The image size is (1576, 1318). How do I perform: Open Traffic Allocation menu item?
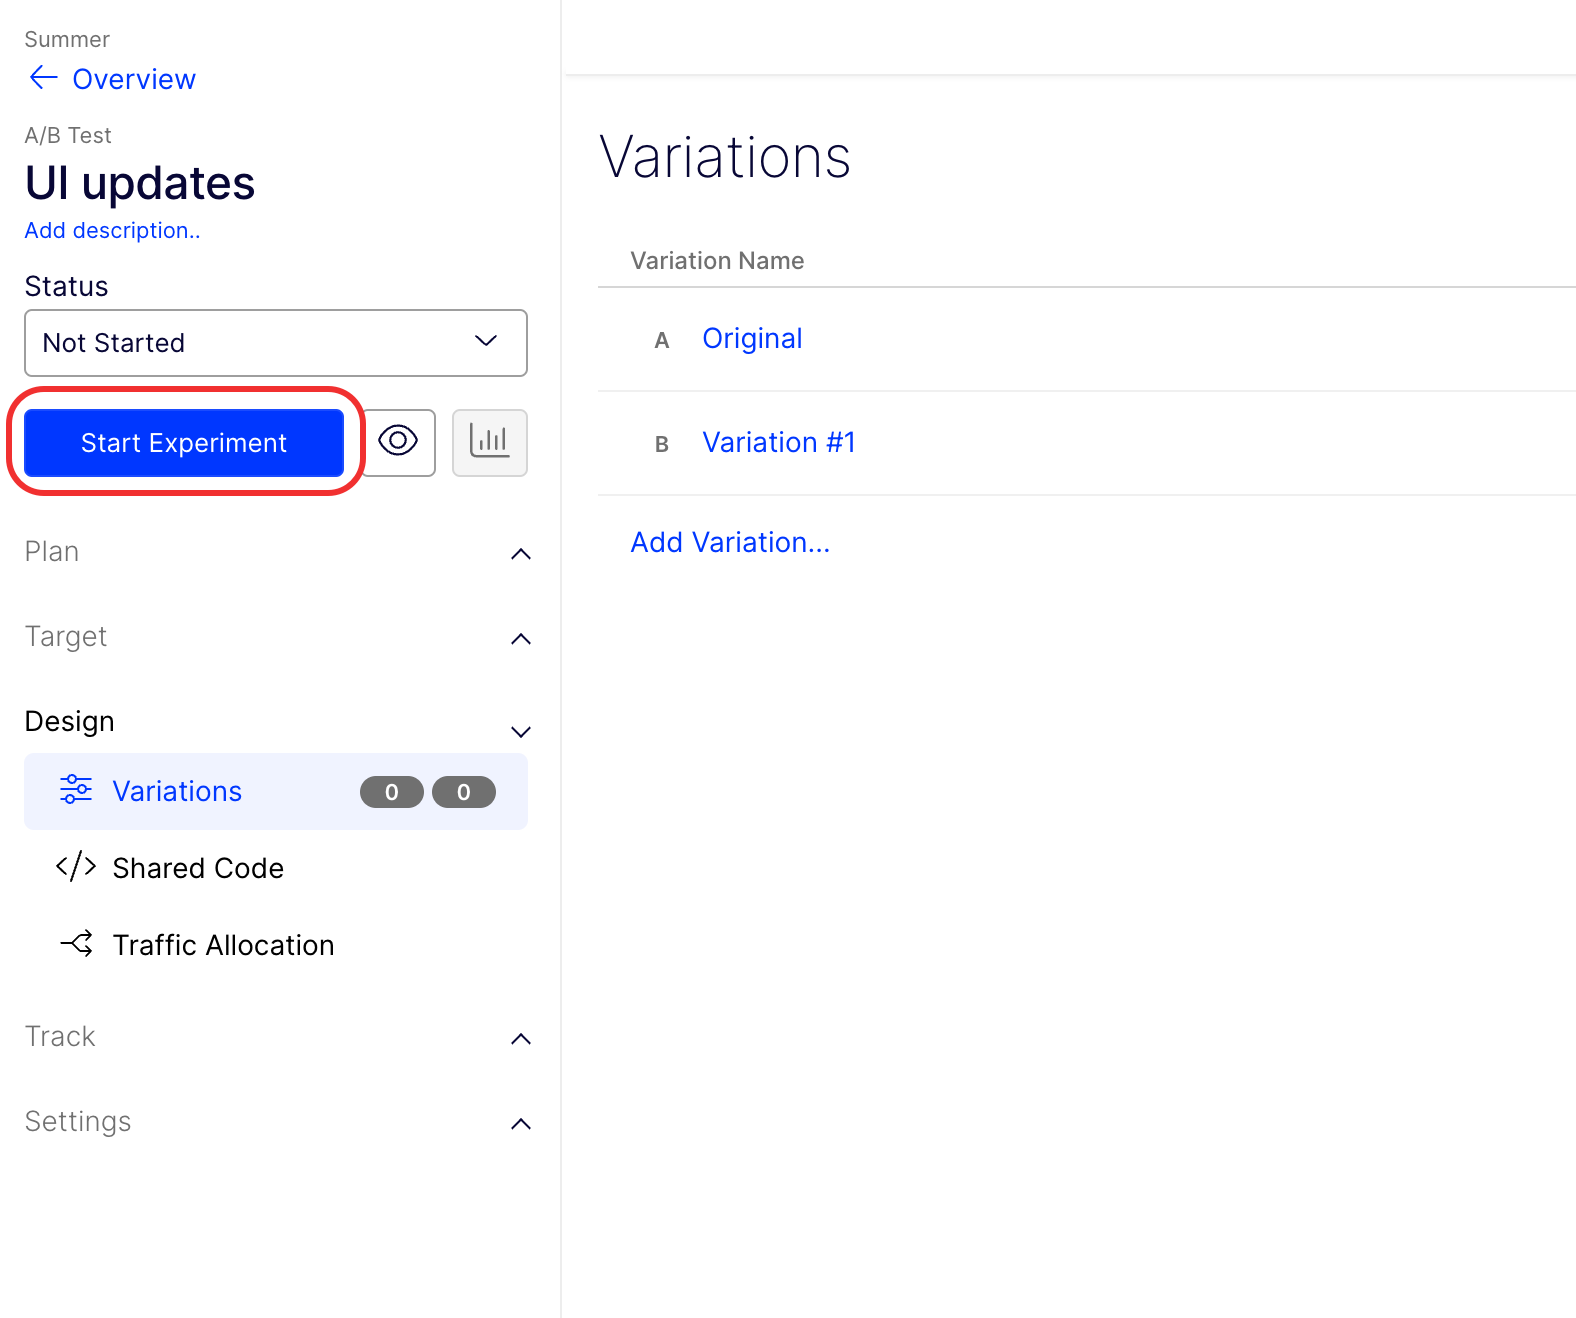tap(223, 945)
